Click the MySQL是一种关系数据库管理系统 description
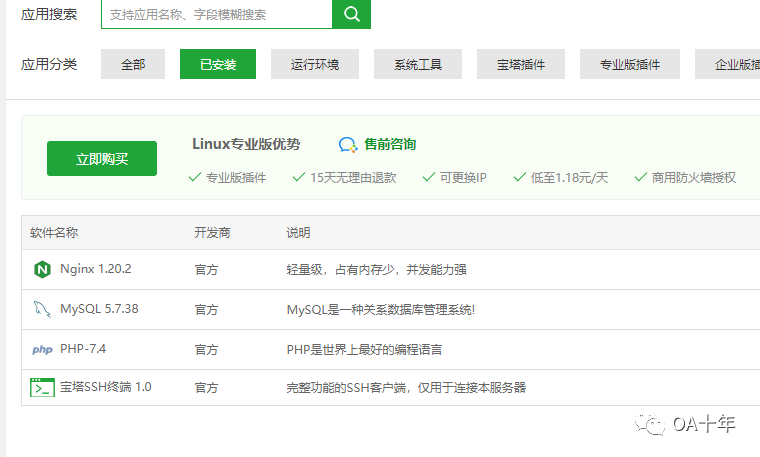Image resolution: width=760 pixels, height=457 pixels. point(381,310)
